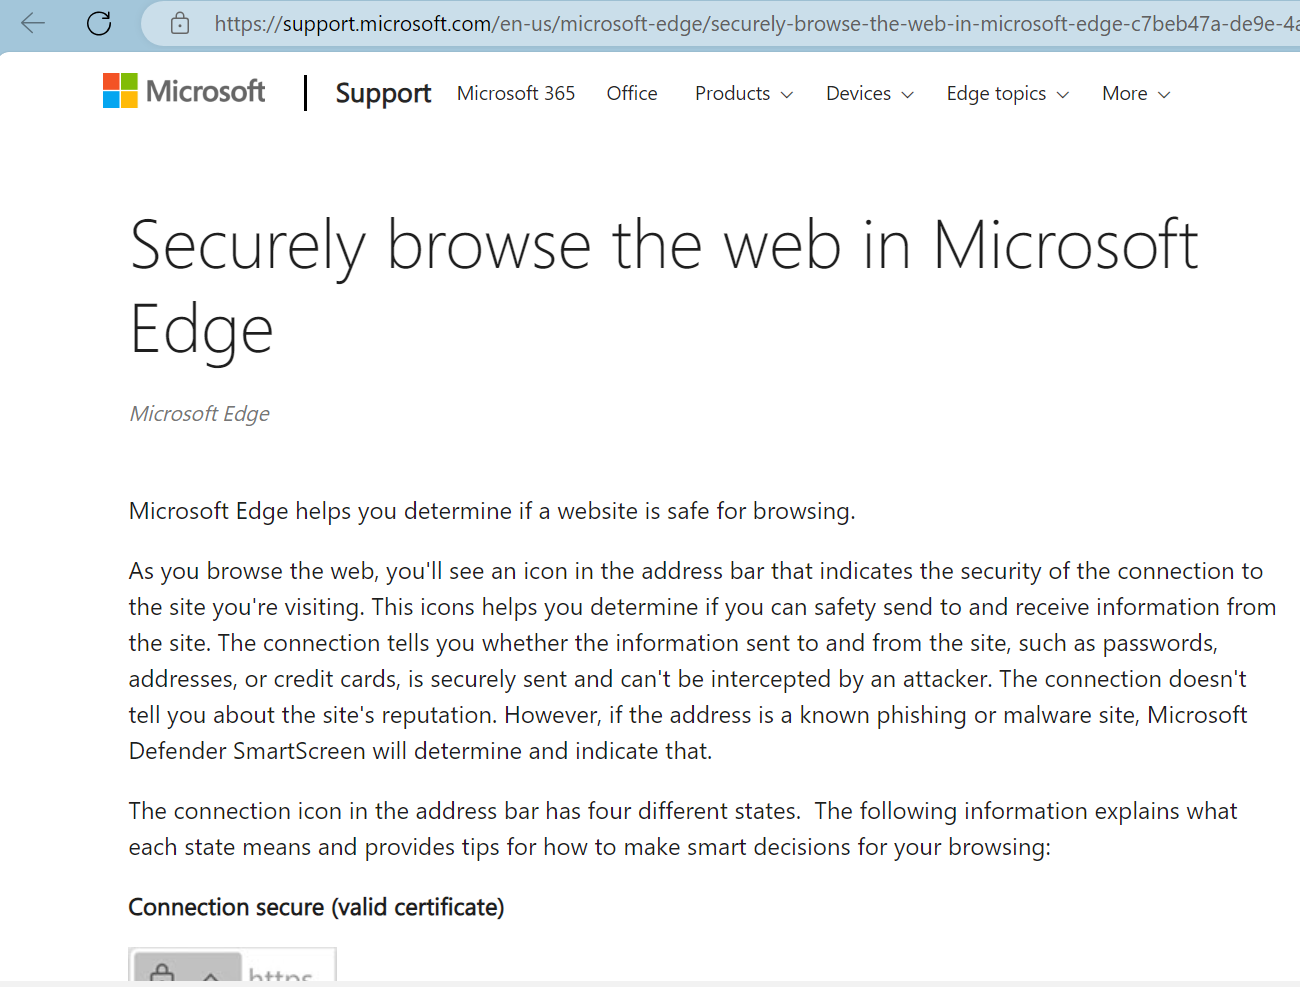Open the Edge topics dropdown

coord(1007,94)
